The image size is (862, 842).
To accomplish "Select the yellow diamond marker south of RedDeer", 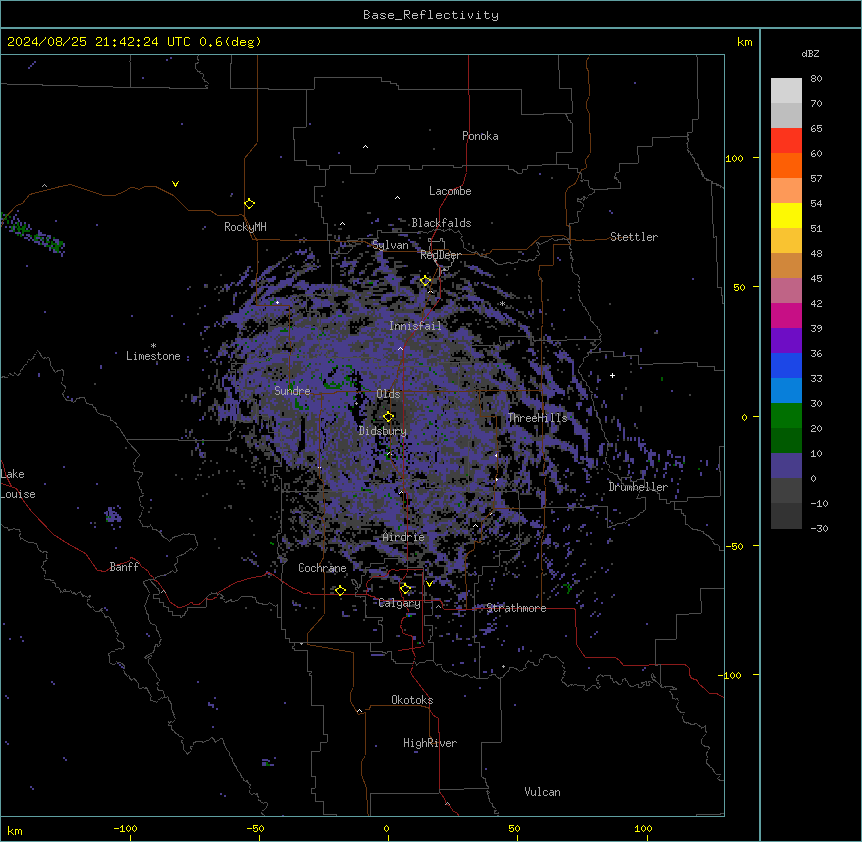I will coord(426,281).
